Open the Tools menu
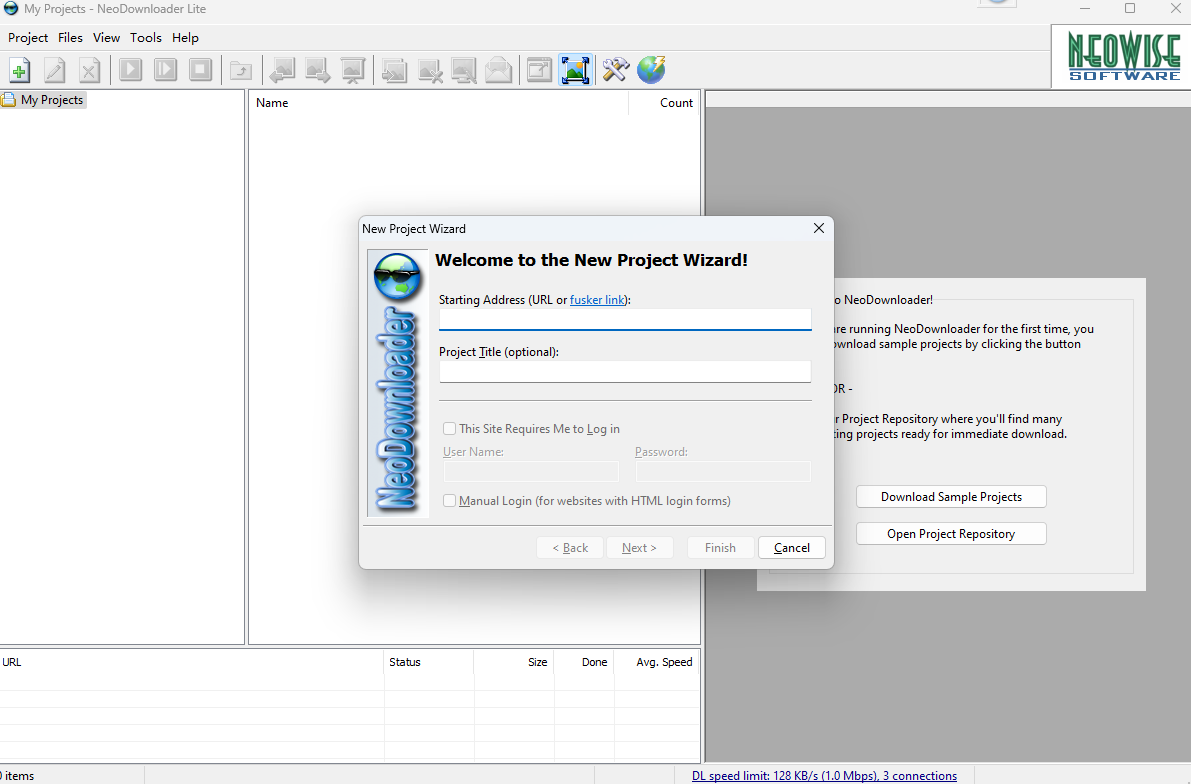Viewport: 1191px width, 784px height. pos(146,38)
